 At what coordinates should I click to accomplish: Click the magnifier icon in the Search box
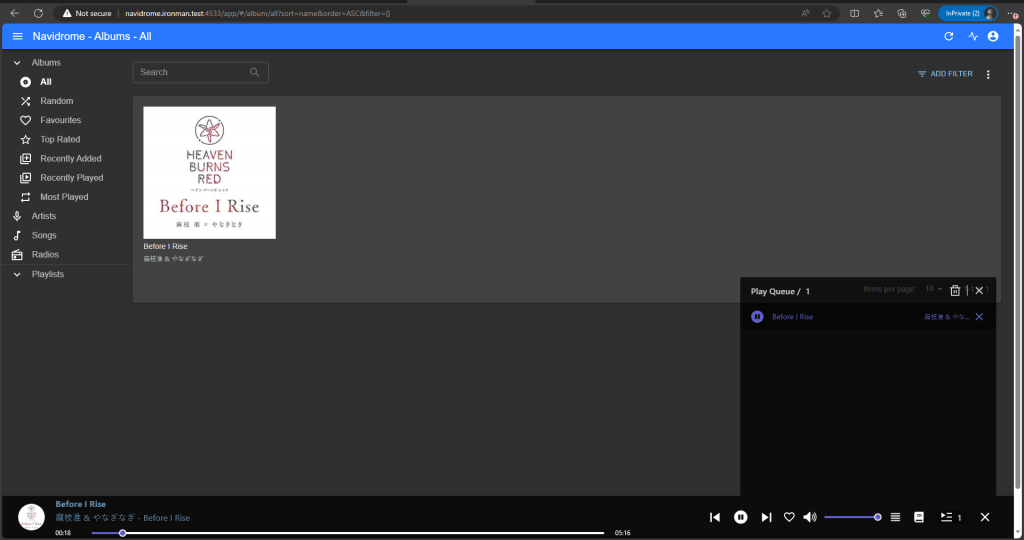pyautogui.click(x=255, y=72)
